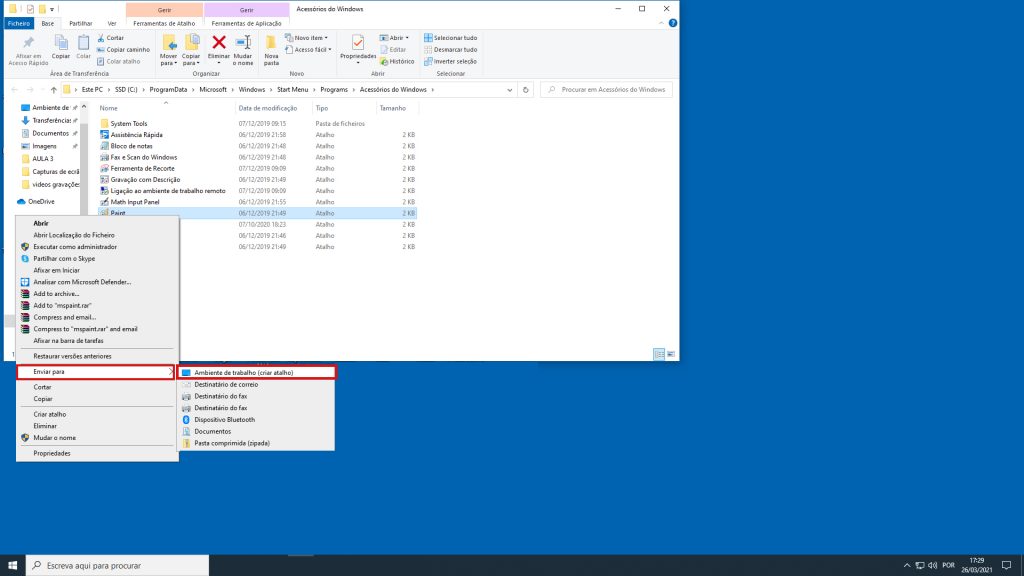Open the System Tools folder
This screenshot has width=1024, height=576.
(129, 123)
